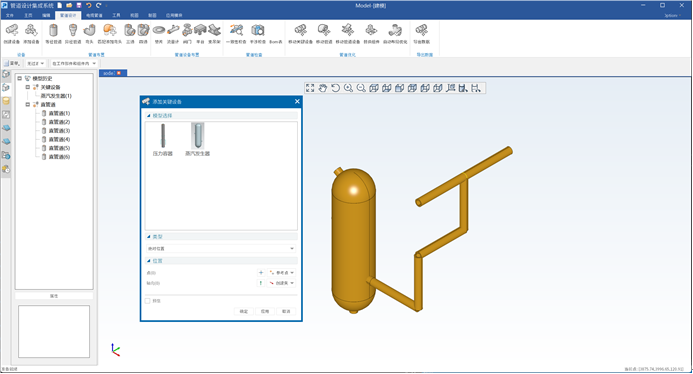Click 应用 in the dialog
The image size is (693, 374).
[x=265, y=311]
